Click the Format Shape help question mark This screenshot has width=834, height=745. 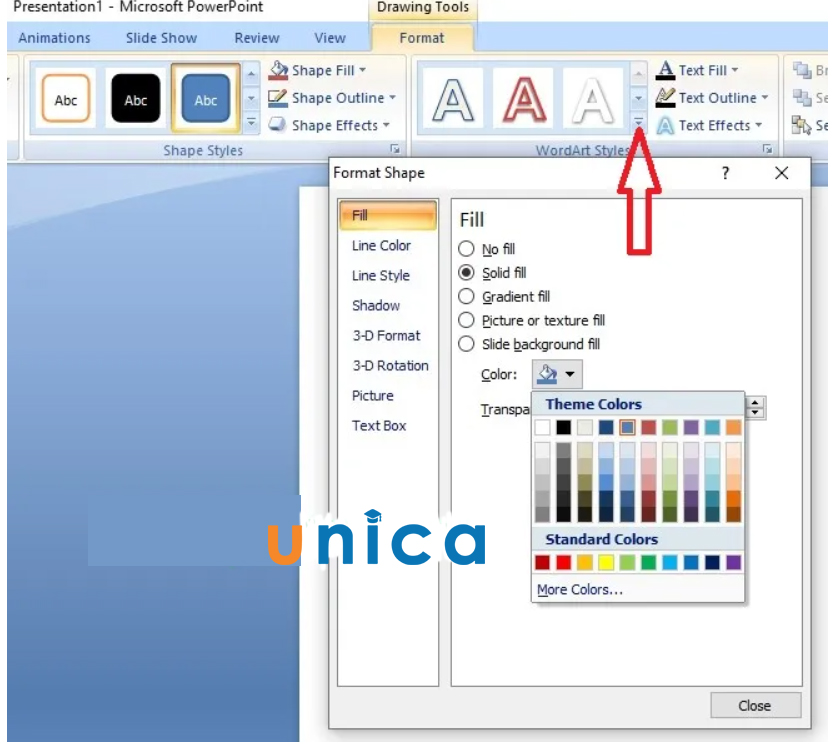coord(725,173)
